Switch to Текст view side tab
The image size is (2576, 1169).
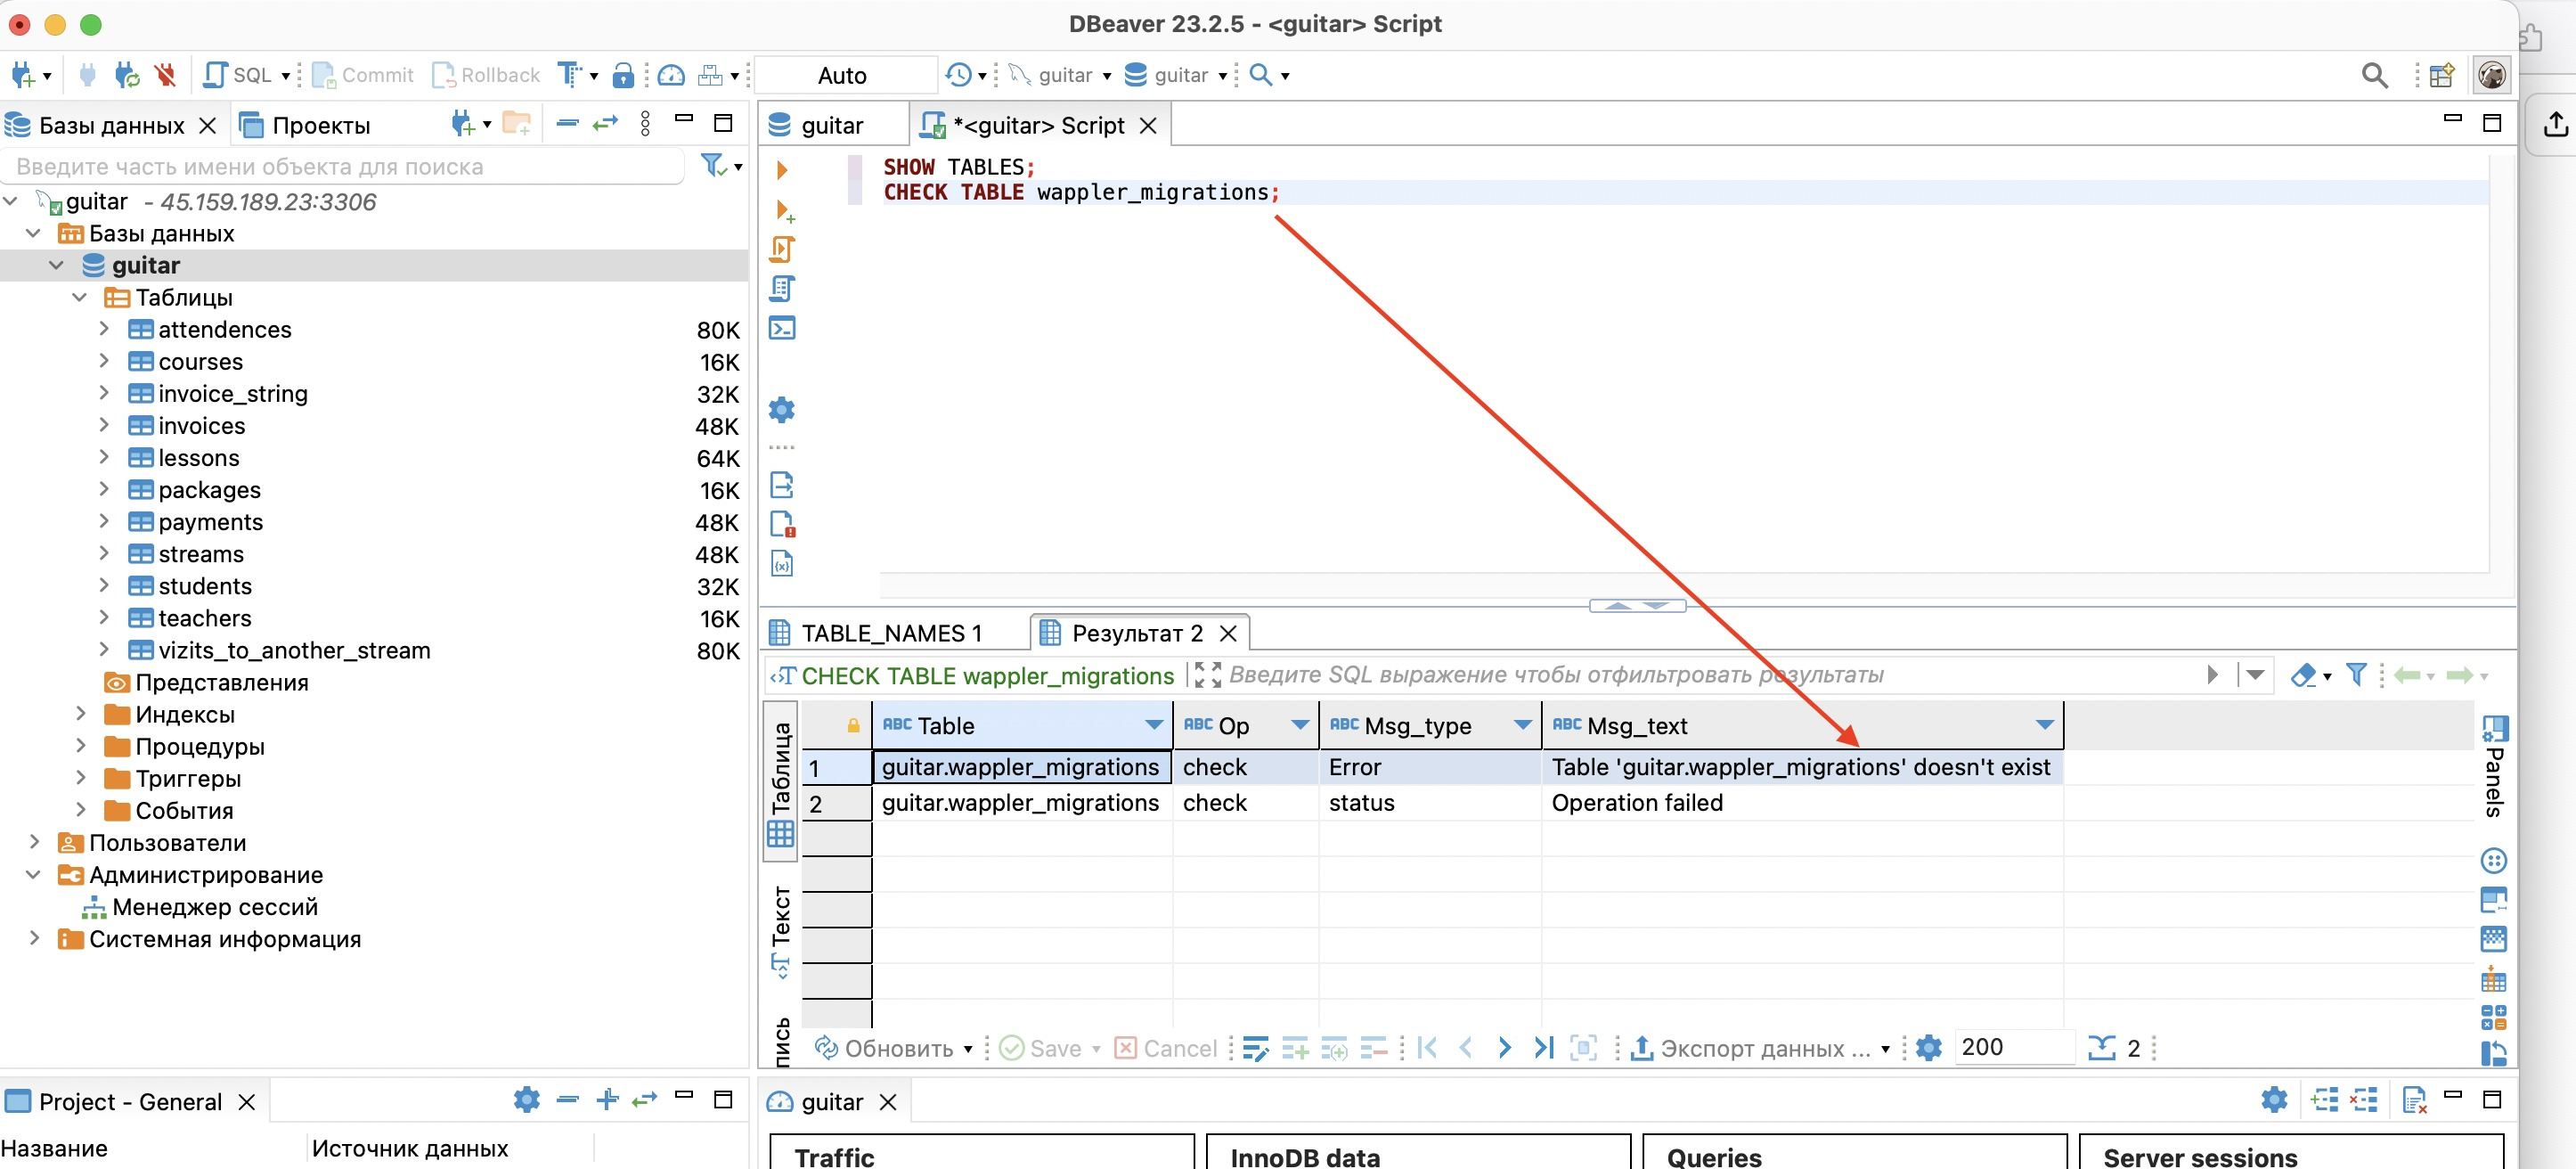coord(781,930)
